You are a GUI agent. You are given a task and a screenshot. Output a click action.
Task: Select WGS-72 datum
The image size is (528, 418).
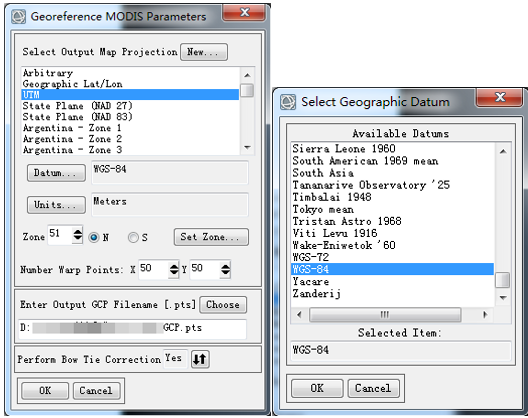click(x=393, y=257)
